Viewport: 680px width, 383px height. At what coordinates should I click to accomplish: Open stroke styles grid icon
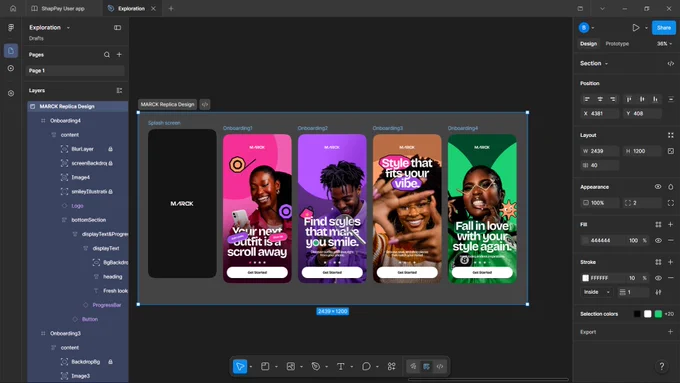[658, 262]
